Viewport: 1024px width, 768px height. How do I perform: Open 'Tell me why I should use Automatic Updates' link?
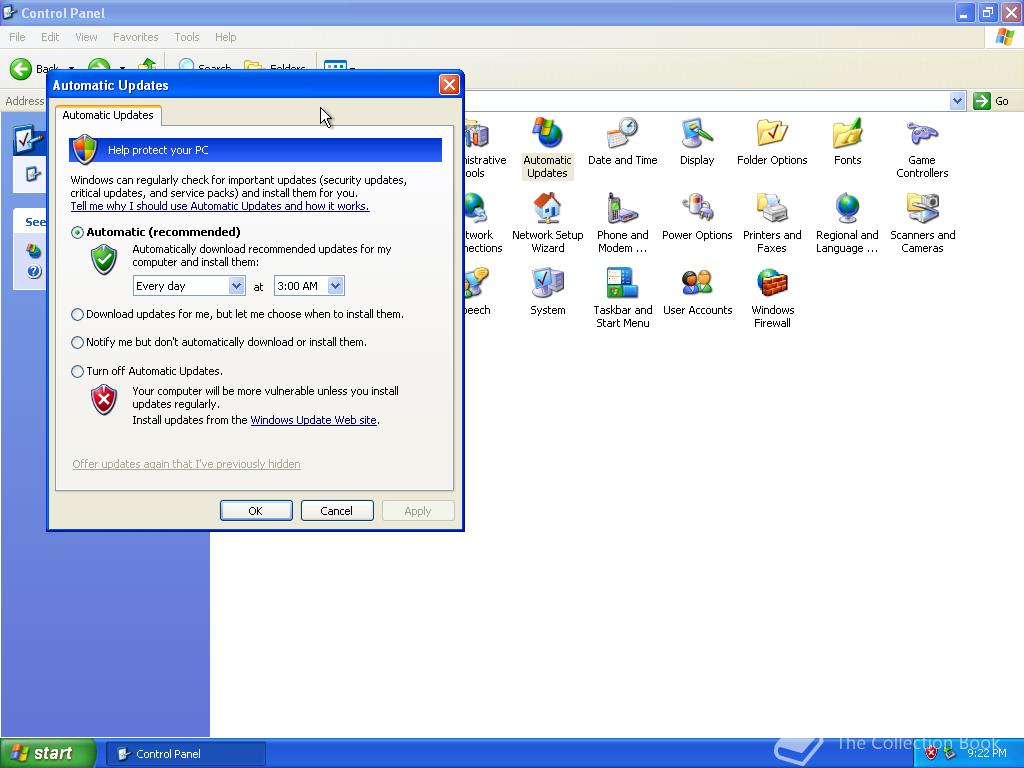[x=220, y=206]
